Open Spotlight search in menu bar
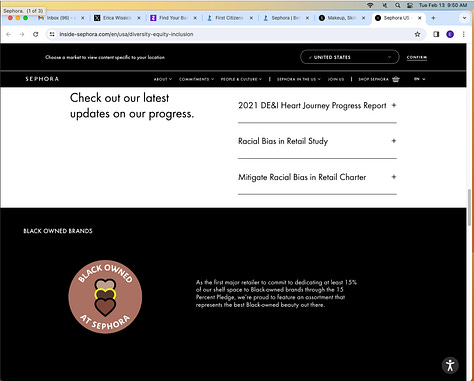The height and width of the screenshot is (381, 474). tap(398, 5)
